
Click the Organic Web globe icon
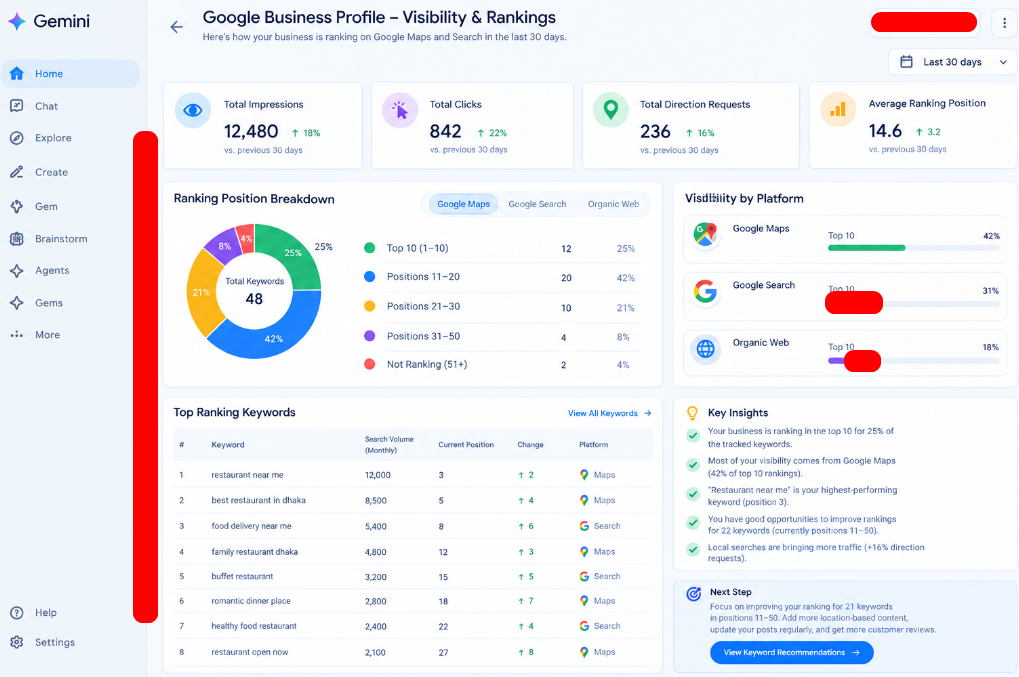705,349
